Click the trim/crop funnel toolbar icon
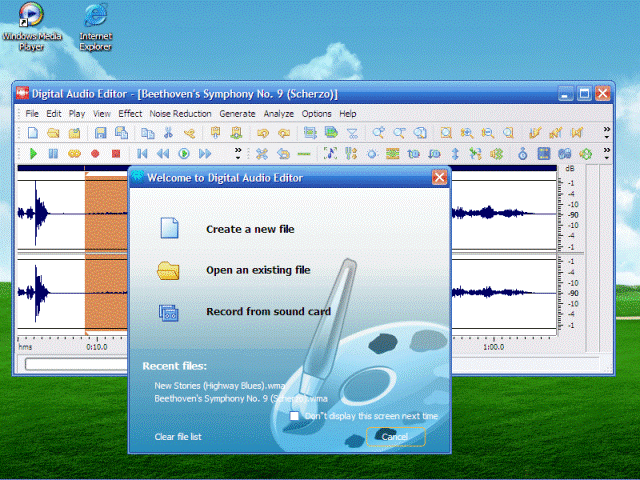The height and width of the screenshot is (480, 640). click(352, 133)
